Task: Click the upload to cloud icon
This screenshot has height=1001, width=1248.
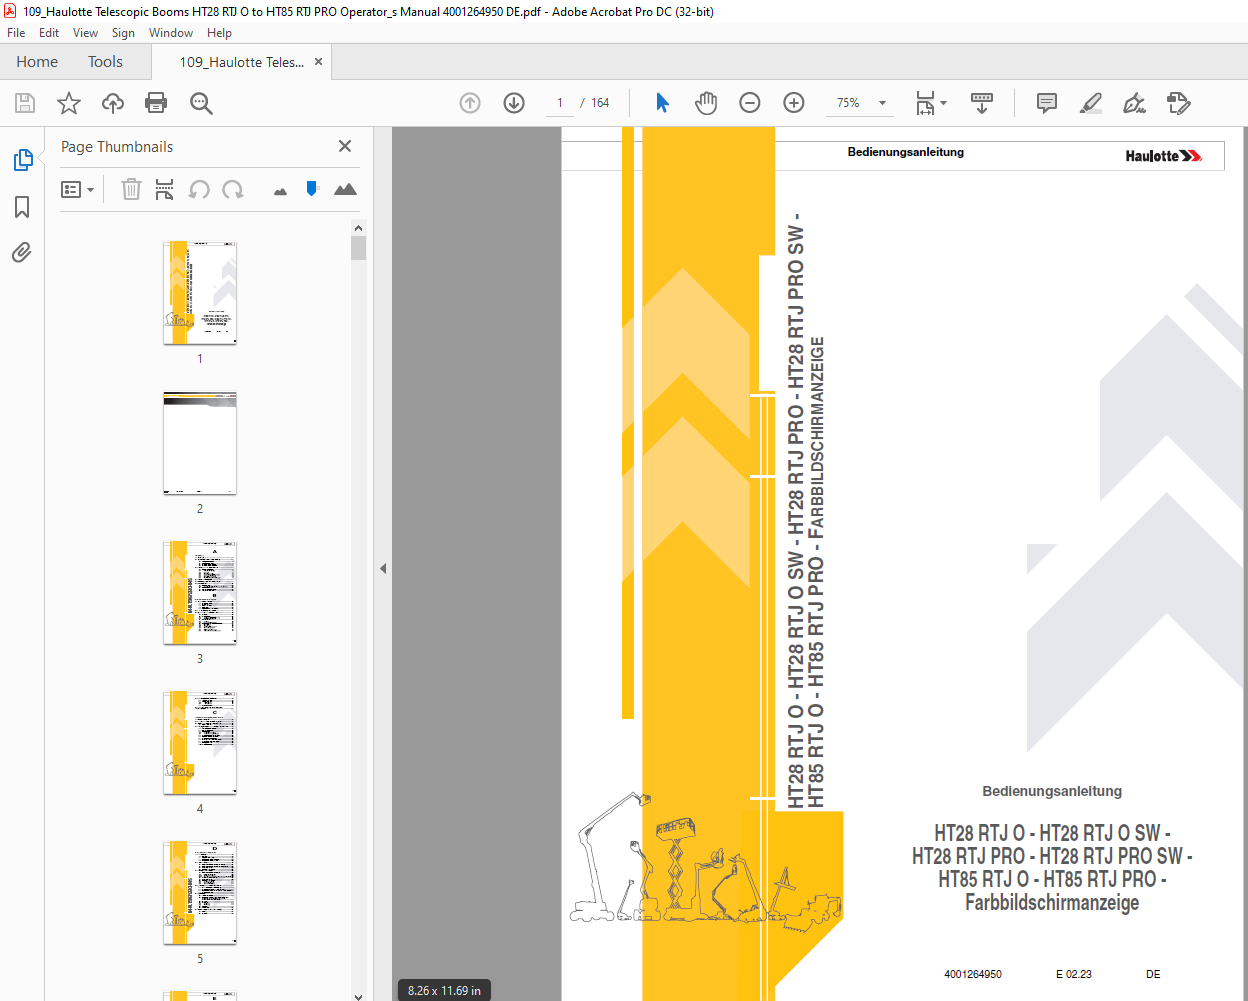Action: (x=113, y=103)
